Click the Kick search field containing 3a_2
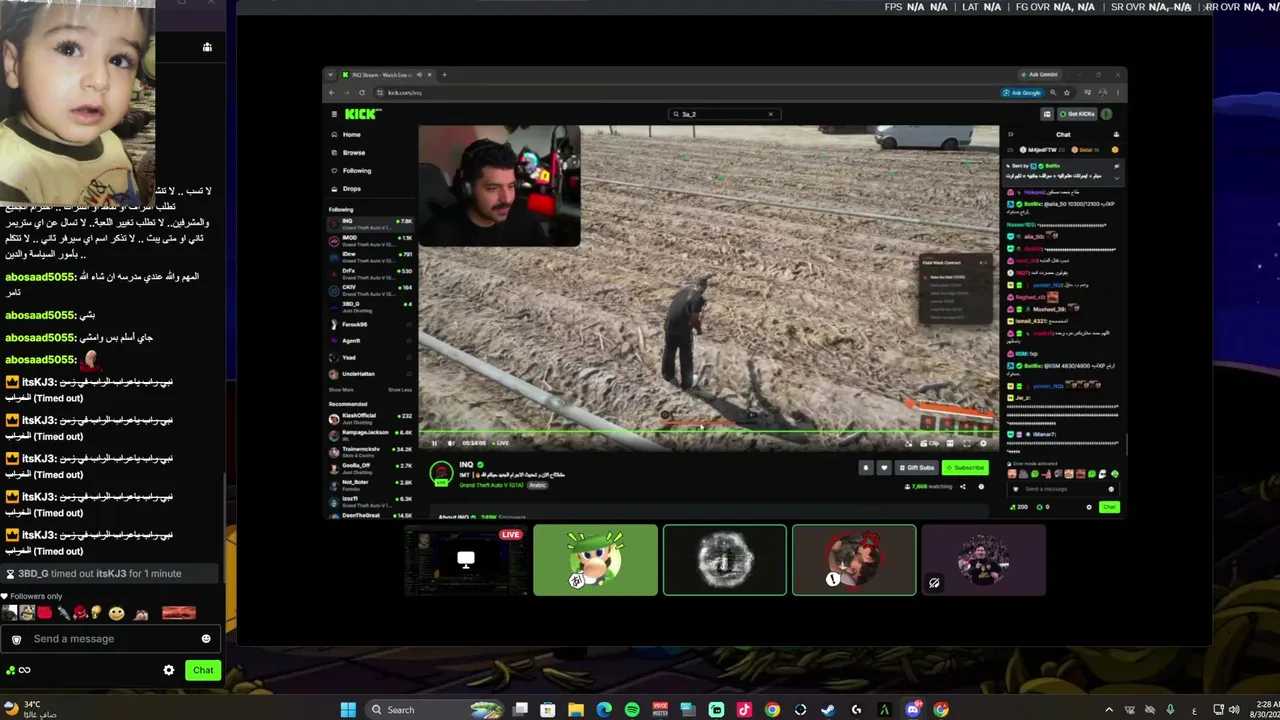The image size is (1280, 720). click(722, 114)
